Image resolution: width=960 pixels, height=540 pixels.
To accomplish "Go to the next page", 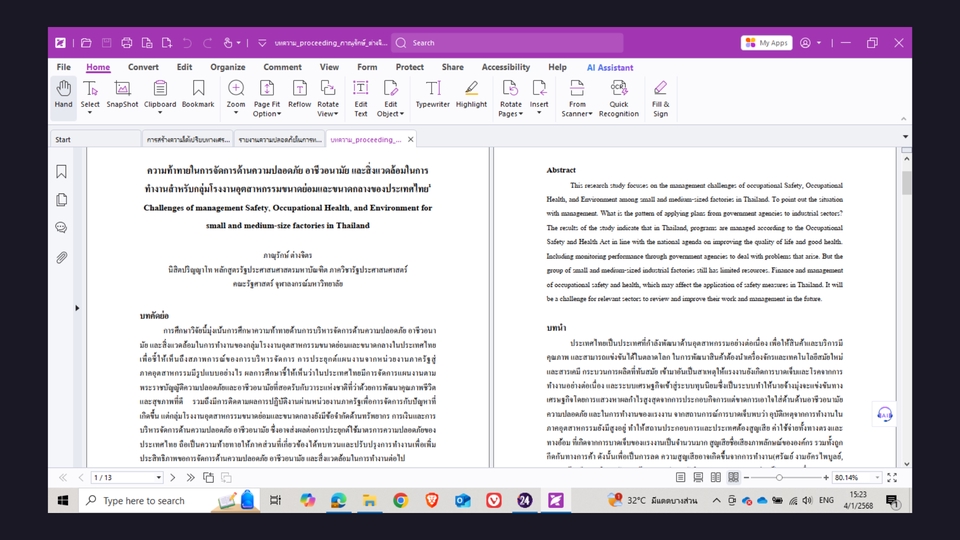I will (x=173, y=478).
